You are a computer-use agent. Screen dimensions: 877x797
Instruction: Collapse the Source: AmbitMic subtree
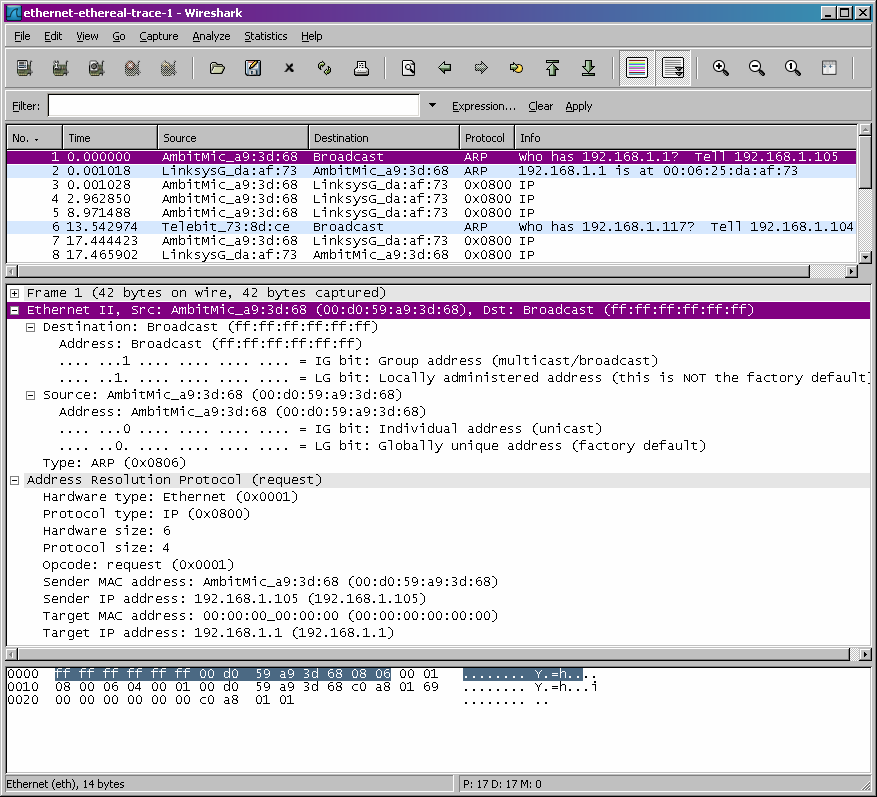pos(31,395)
